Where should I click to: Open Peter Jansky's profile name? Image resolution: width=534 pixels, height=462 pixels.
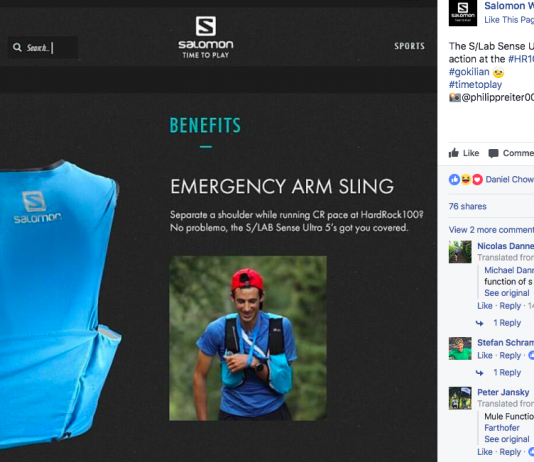[x=503, y=392]
